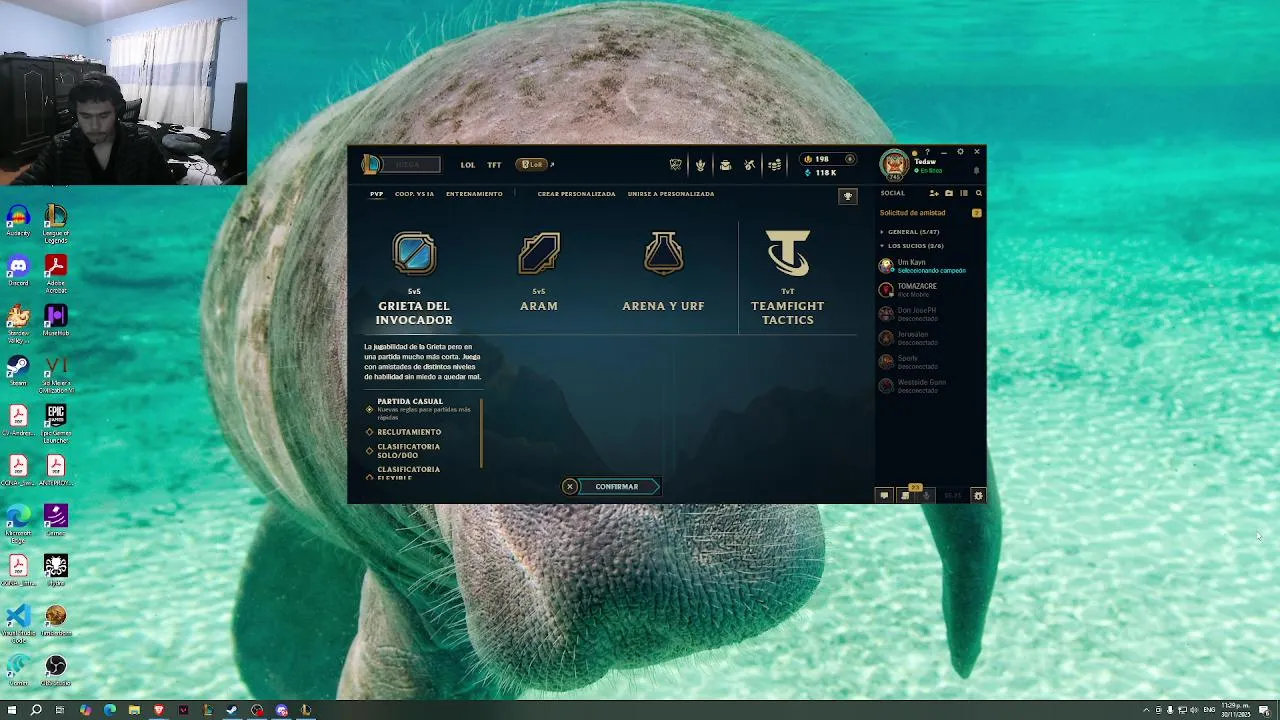Open Unirse a Personalizada tab
Screen dimensions: 1280x720
pos(671,194)
